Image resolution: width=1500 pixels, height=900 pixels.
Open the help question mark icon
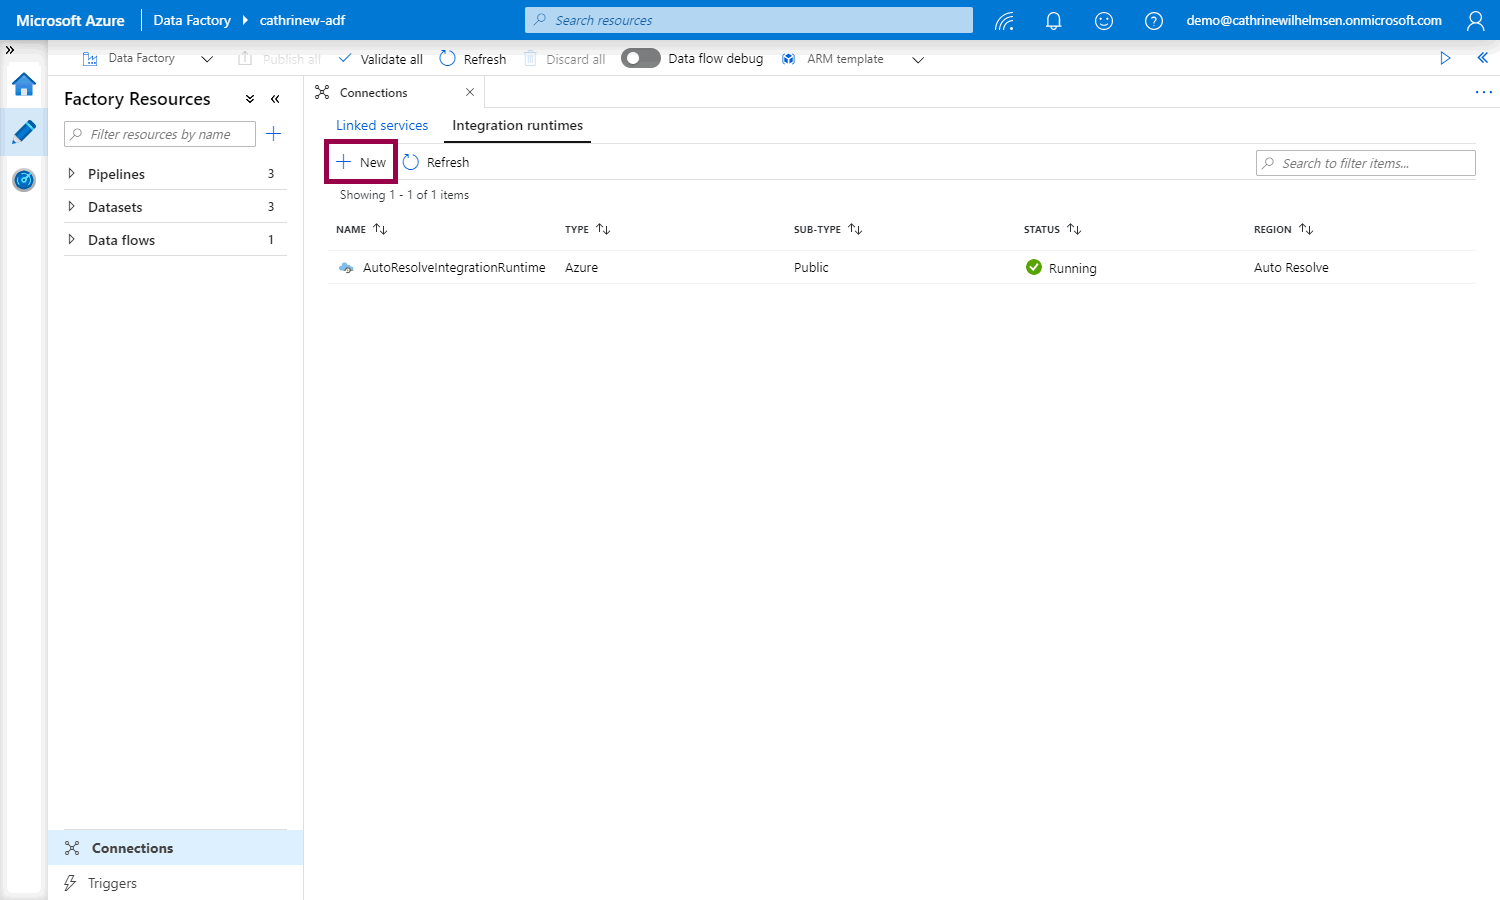coord(1154,20)
